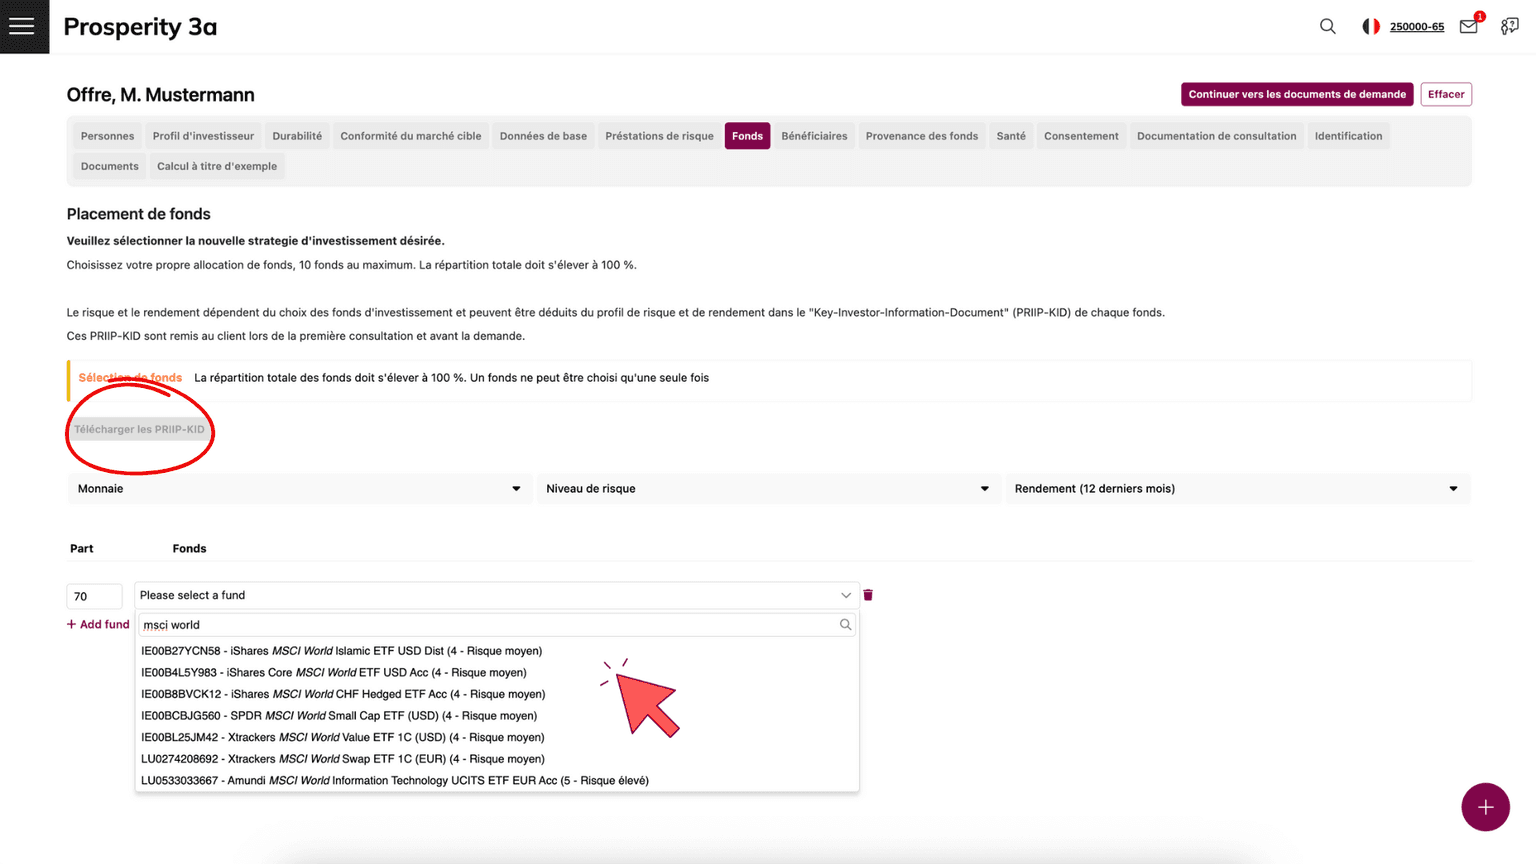Switch language via the French flag icon
The height and width of the screenshot is (864, 1536).
[x=1370, y=27]
